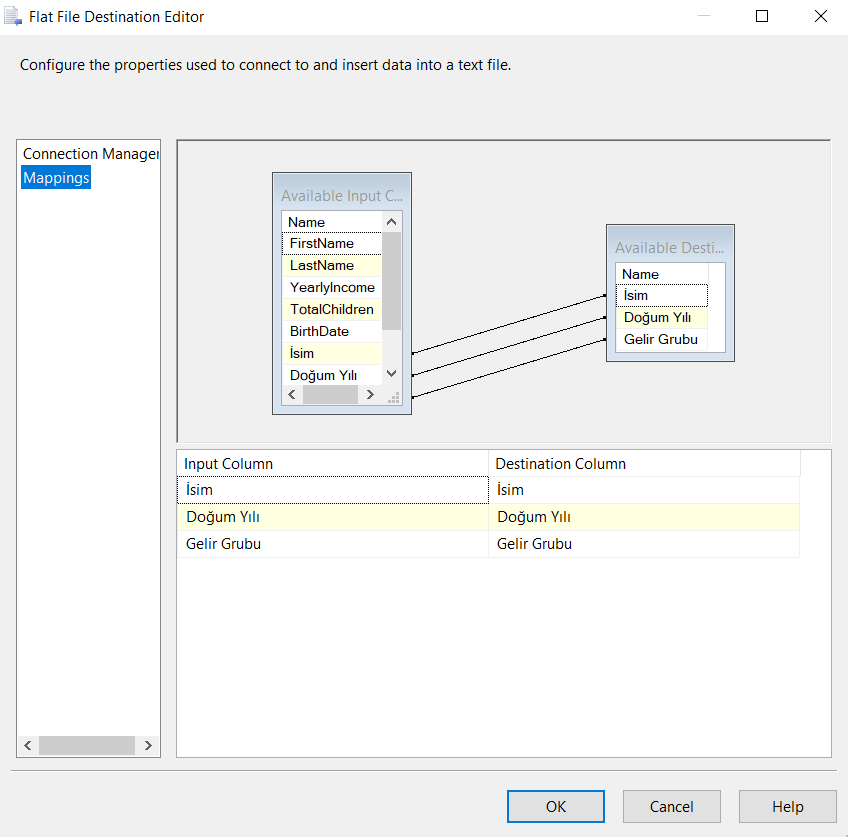Select Doğum Yılı destination column cell in grid
The image size is (848, 837).
(644, 517)
